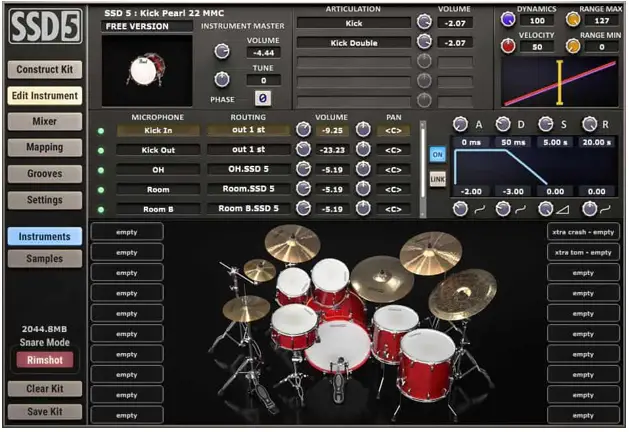Open the xtra tom - empty slot

coord(583,252)
